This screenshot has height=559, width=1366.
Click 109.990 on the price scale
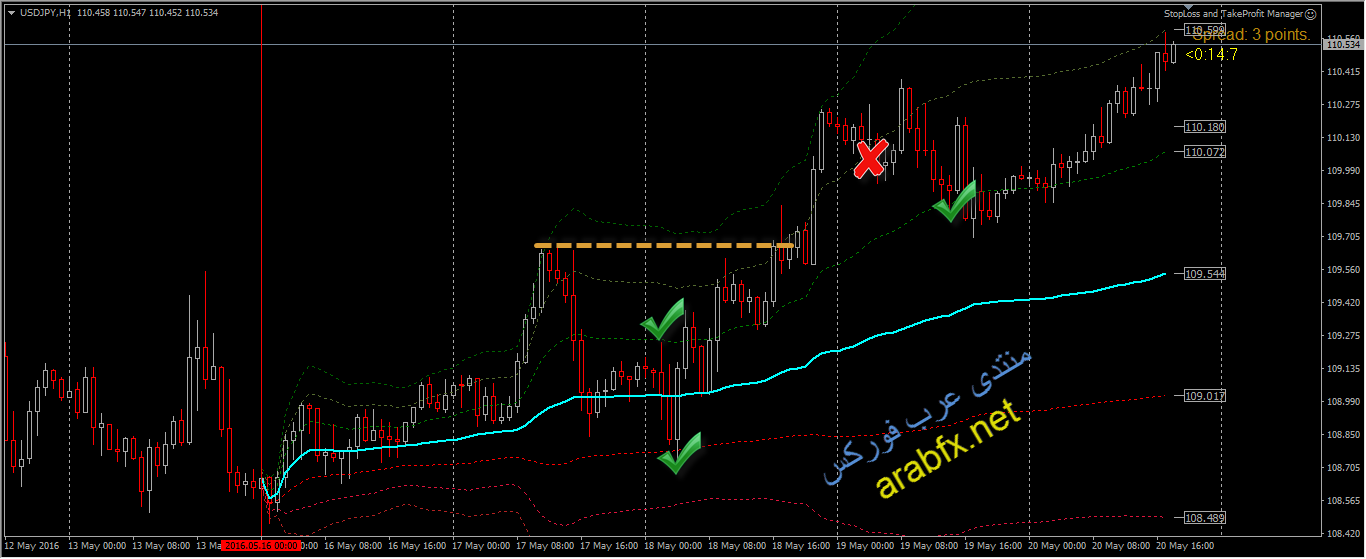[1342, 171]
